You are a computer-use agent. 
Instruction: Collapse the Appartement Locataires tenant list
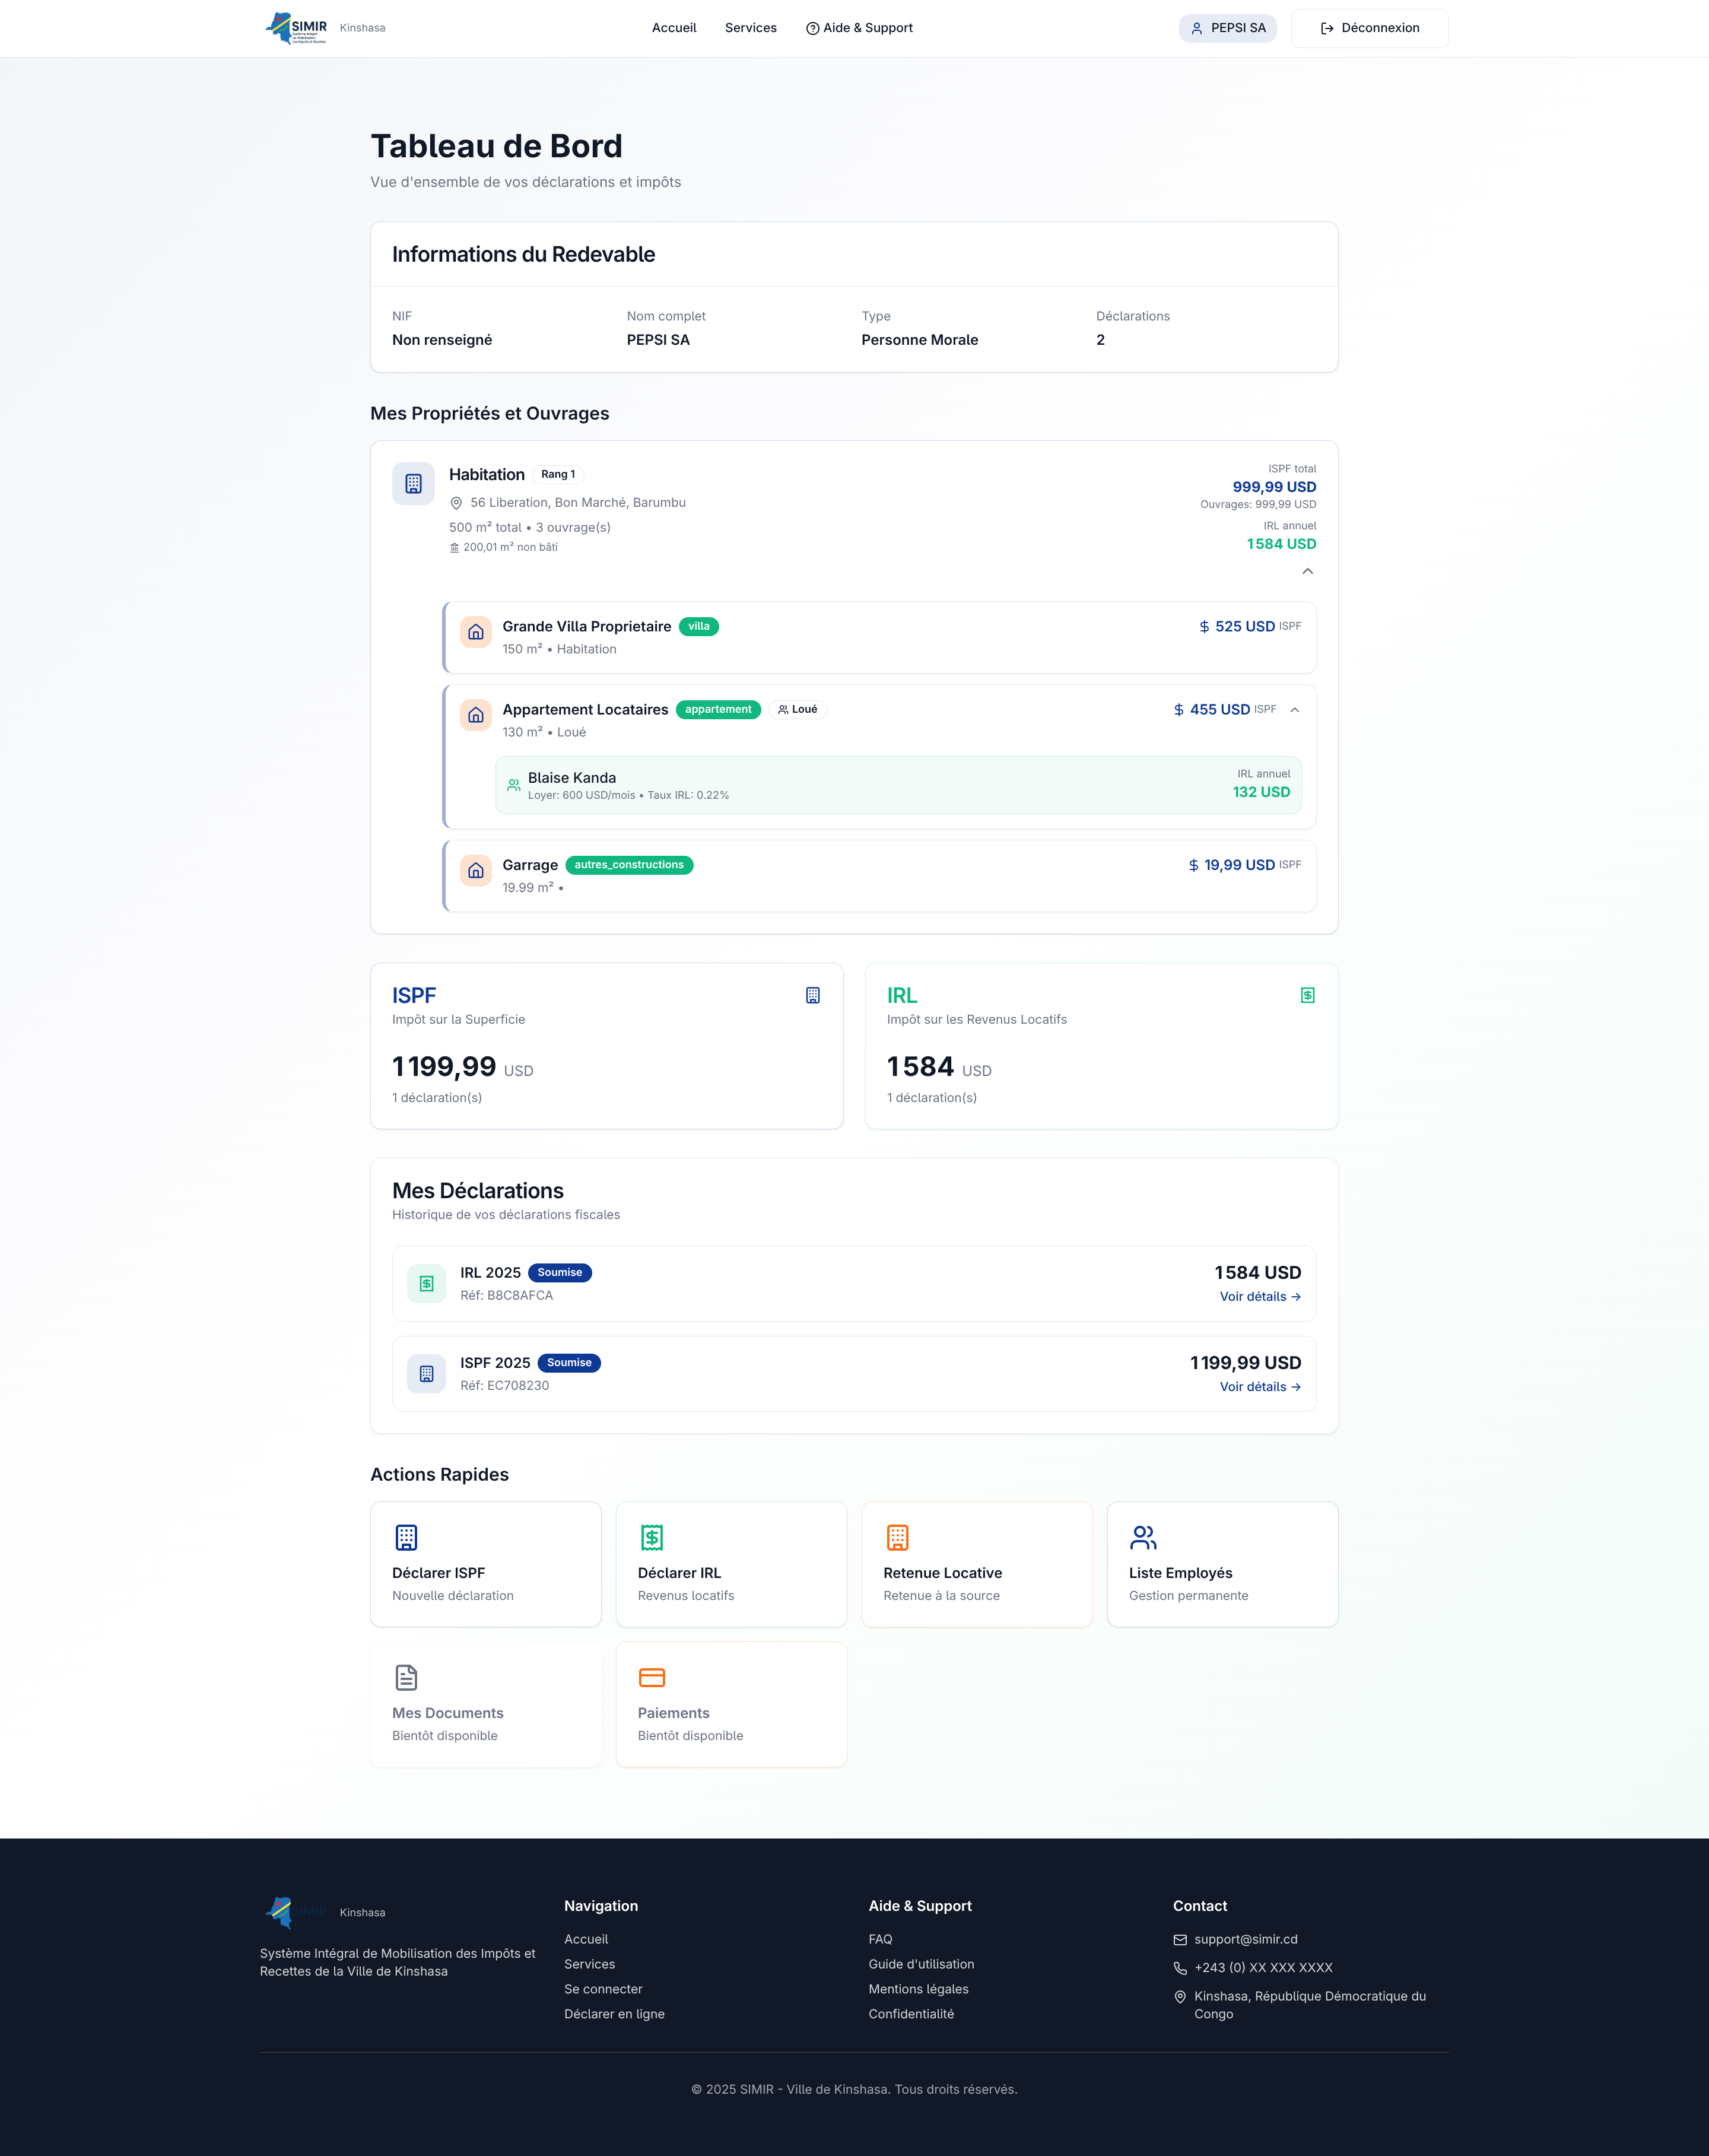(1295, 710)
